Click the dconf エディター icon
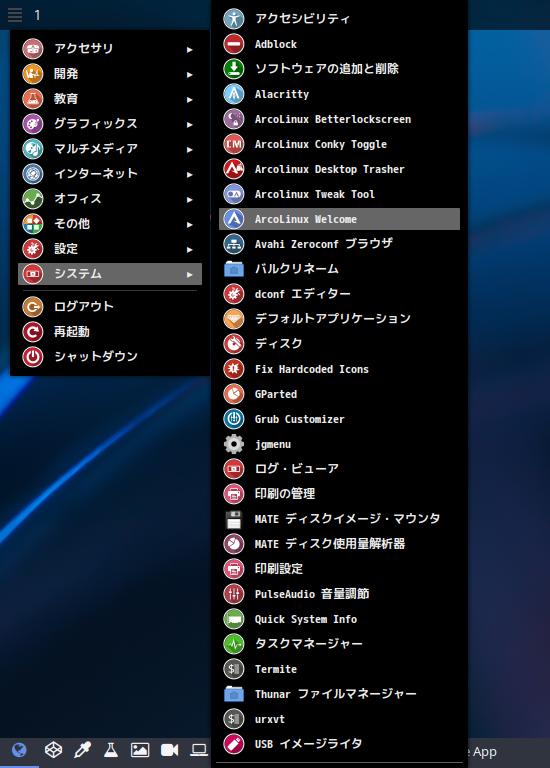550x768 pixels. pyautogui.click(x=234, y=294)
